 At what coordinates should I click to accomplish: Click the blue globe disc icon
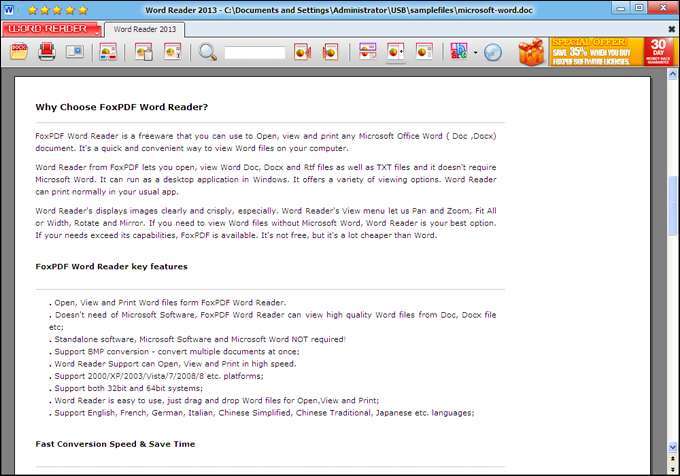point(493,52)
